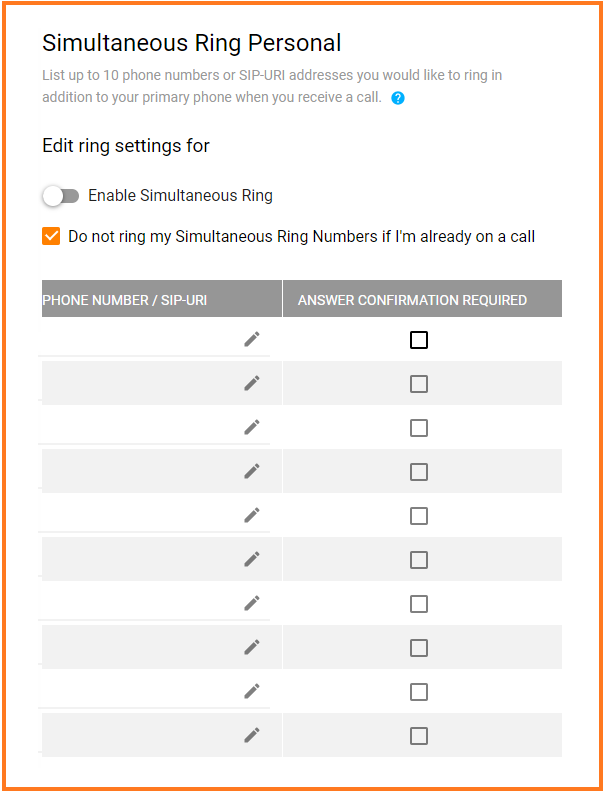The height and width of the screenshot is (792, 605).
Task: Click the Phone Number / SIP-URI column header
Action: pos(125,299)
